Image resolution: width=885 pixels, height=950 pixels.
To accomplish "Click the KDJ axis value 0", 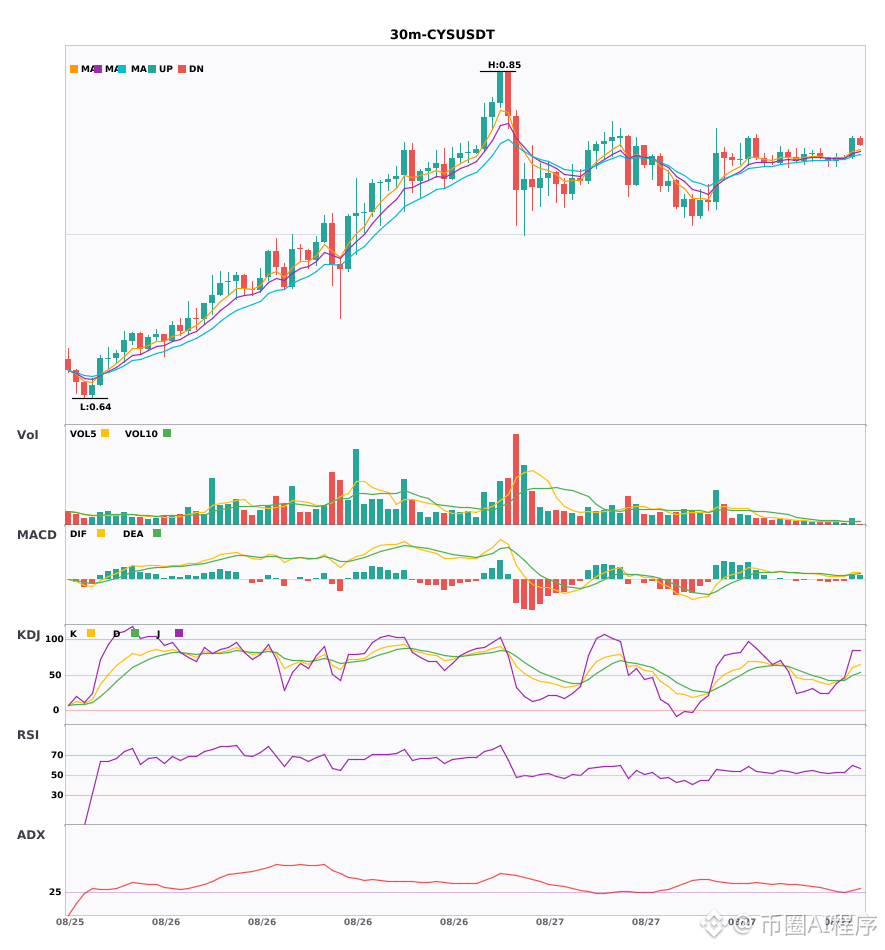I will click(56, 710).
